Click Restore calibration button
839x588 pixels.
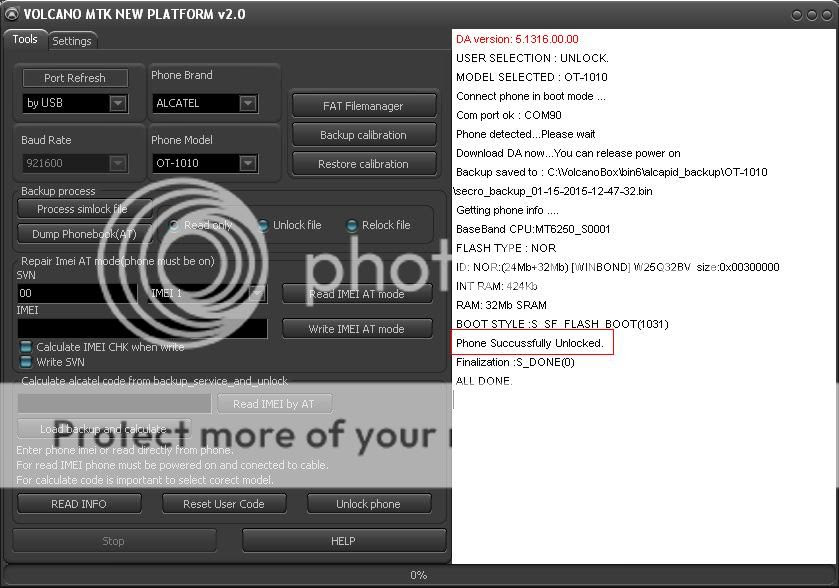[x=363, y=164]
